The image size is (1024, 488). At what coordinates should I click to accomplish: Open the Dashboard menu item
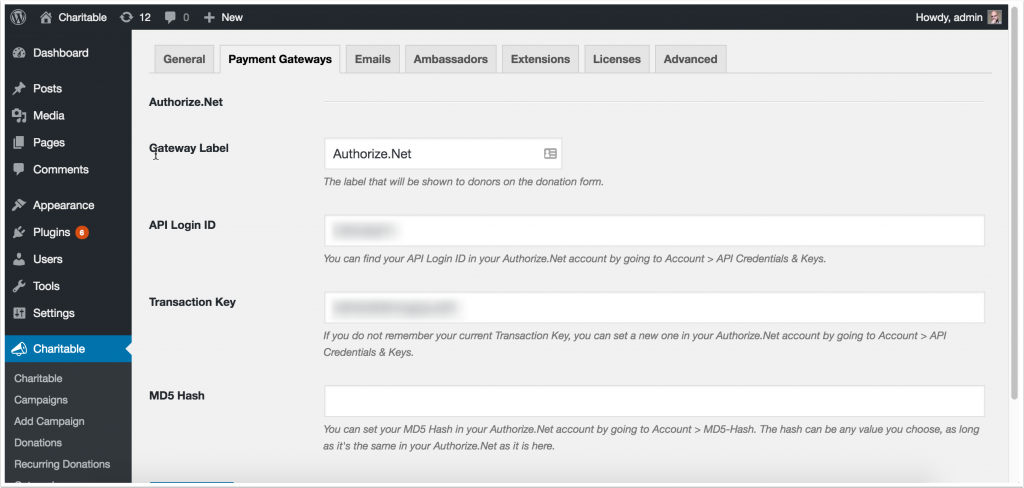(68, 53)
